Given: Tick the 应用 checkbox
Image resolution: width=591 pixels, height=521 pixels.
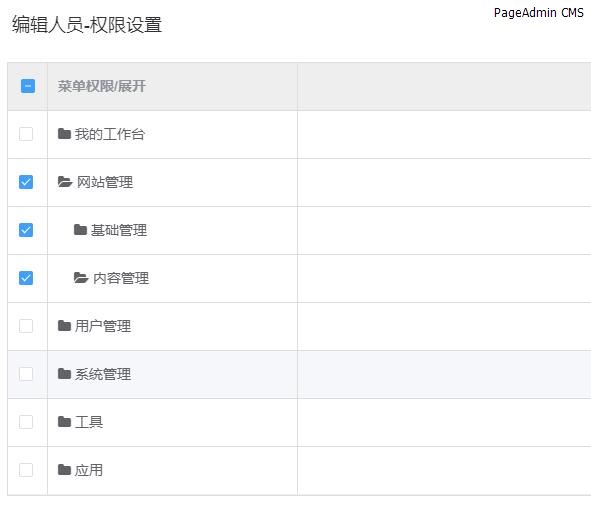Looking at the screenshot, I should pos(26,470).
